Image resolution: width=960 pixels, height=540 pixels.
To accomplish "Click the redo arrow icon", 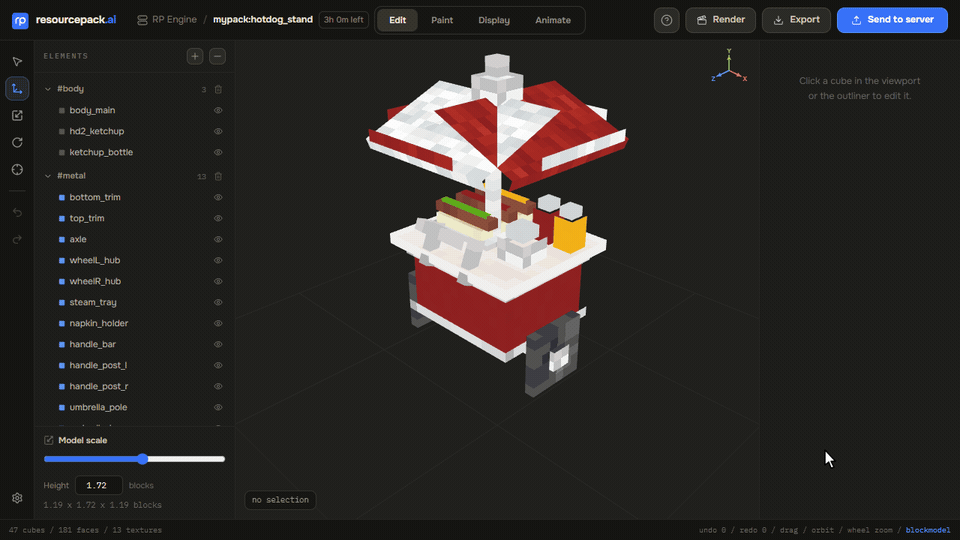I will pyautogui.click(x=17, y=239).
